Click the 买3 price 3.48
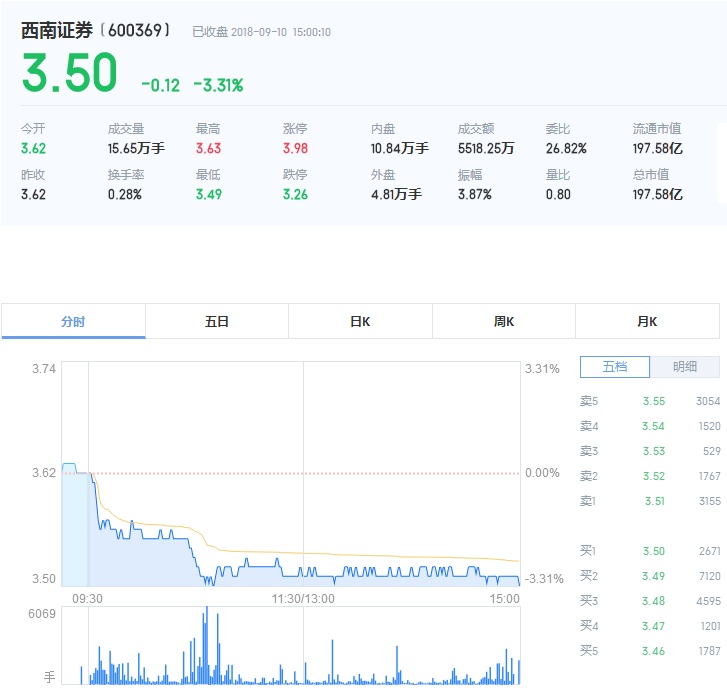The width and height of the screenshot is (727, 692). [653, 601]
